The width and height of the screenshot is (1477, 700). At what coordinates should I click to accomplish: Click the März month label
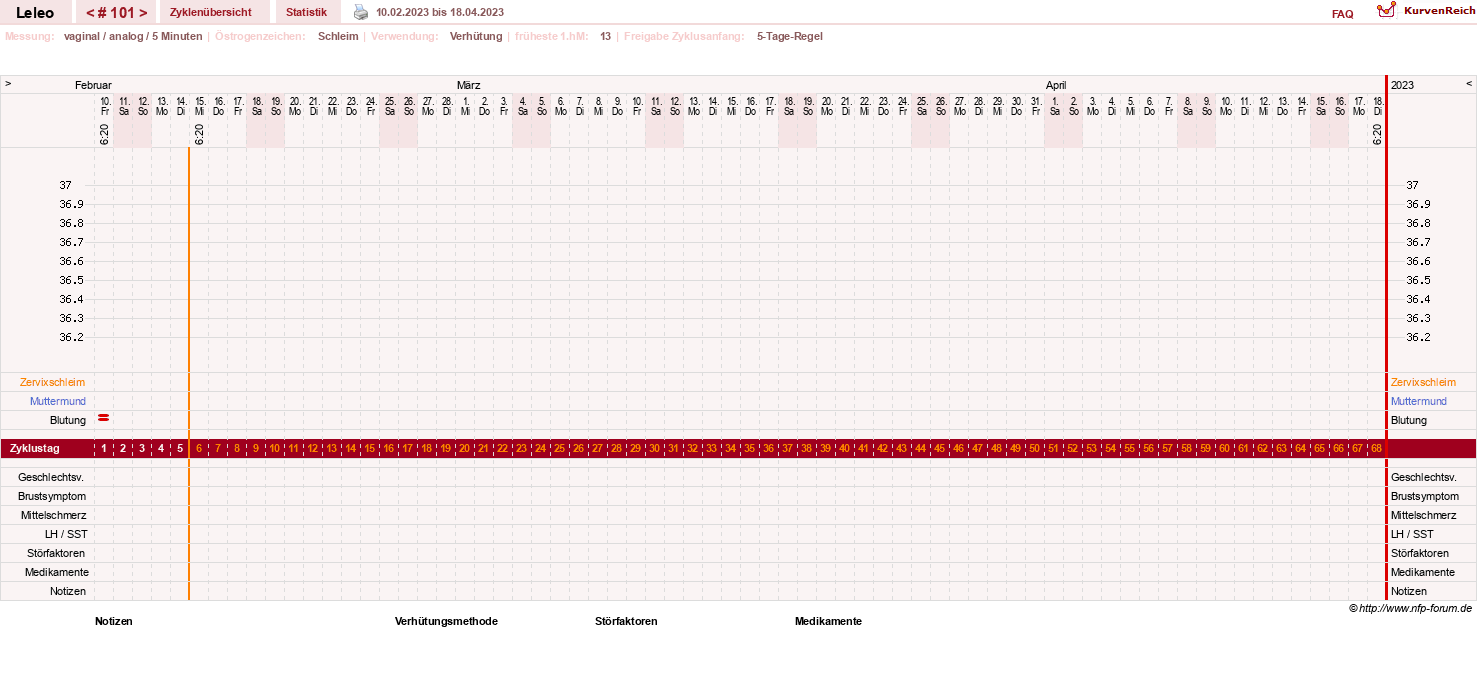468,85
